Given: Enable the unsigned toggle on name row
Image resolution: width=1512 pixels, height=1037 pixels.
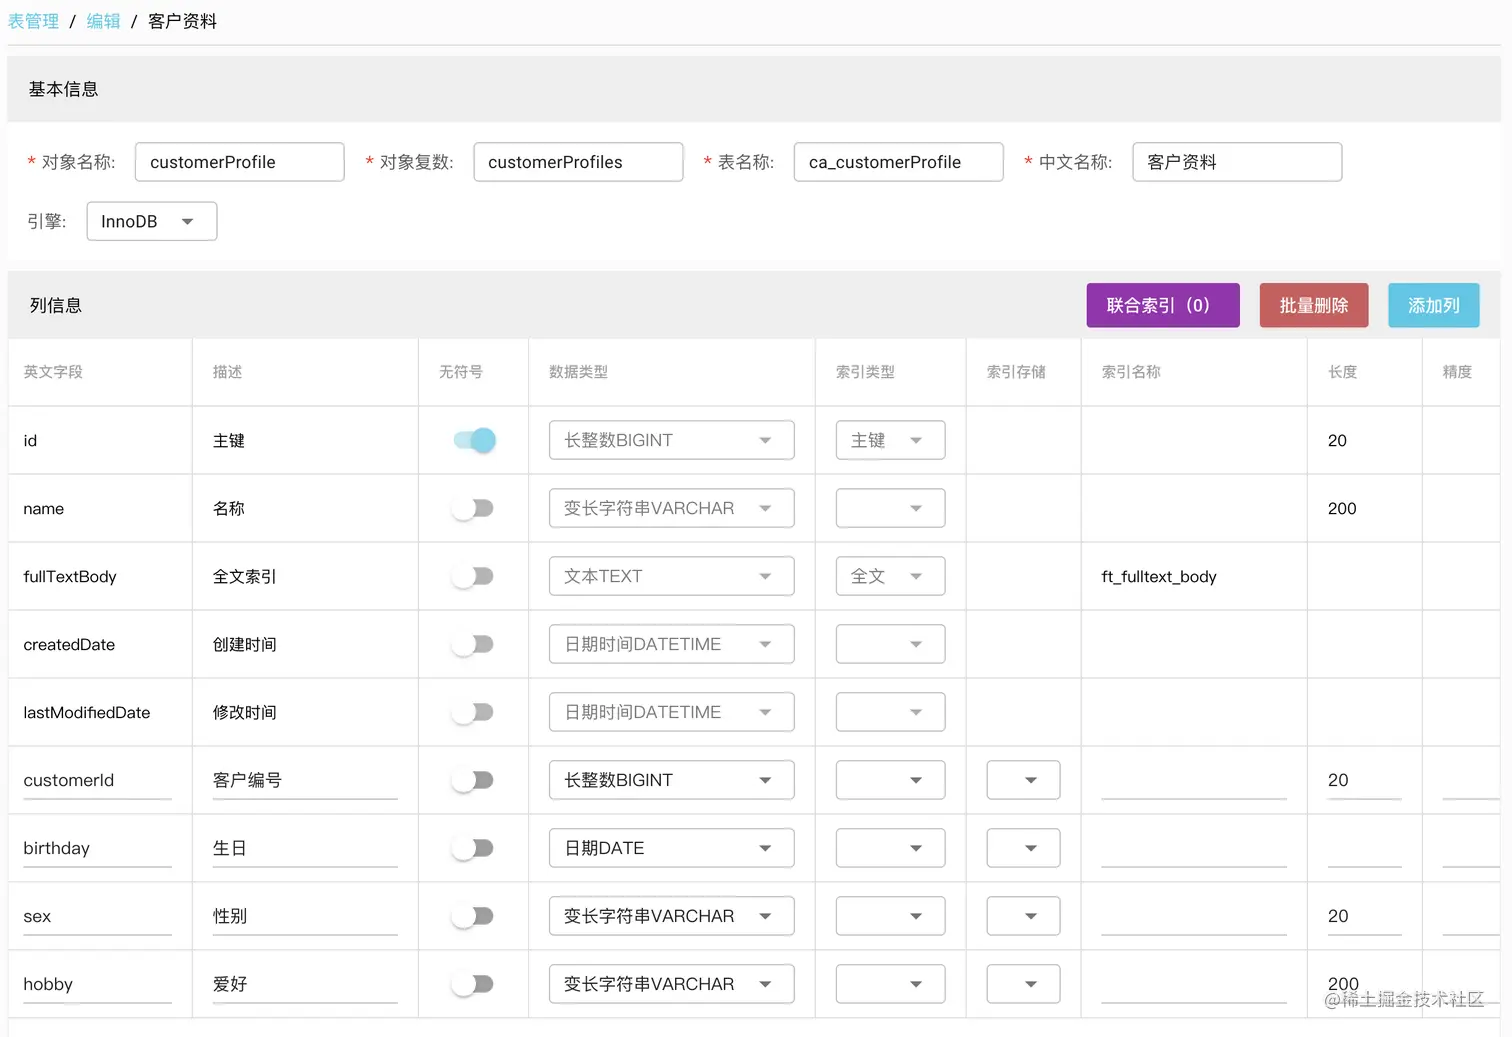Looking at the screenshot, I should point(473,508).
